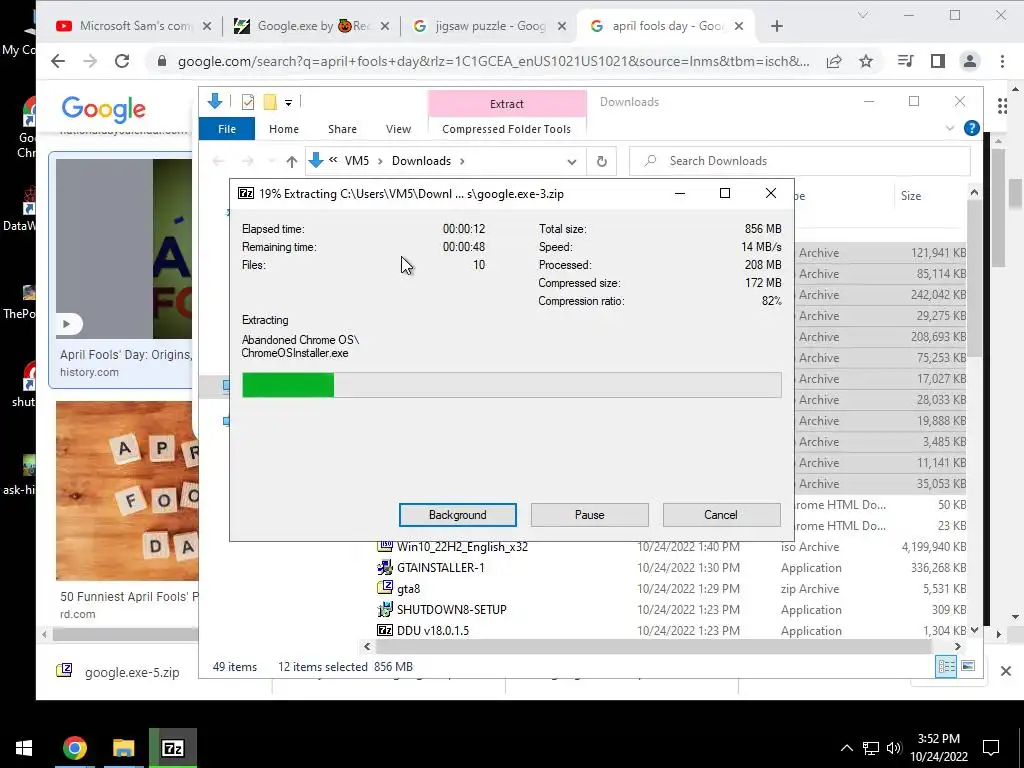
Task: Switch to the Share ribbon tab
Action: pyautogui.click(x=342, y=129)
